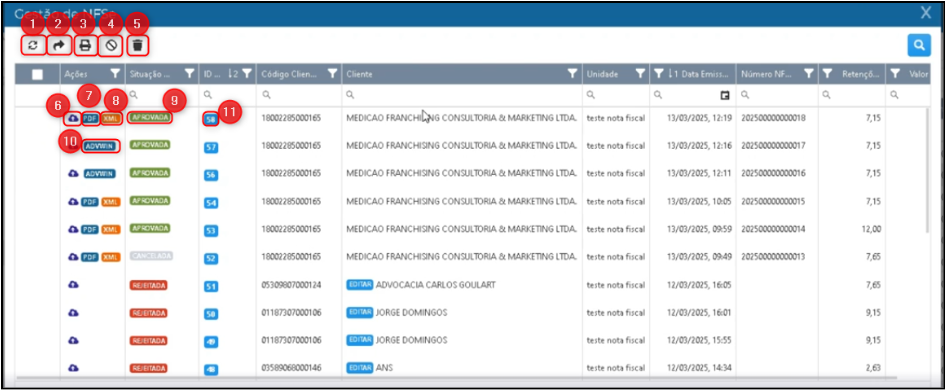Click the Número NF filter search field
The height and width of the screenshot is (390, 945).
coord(777,95)
